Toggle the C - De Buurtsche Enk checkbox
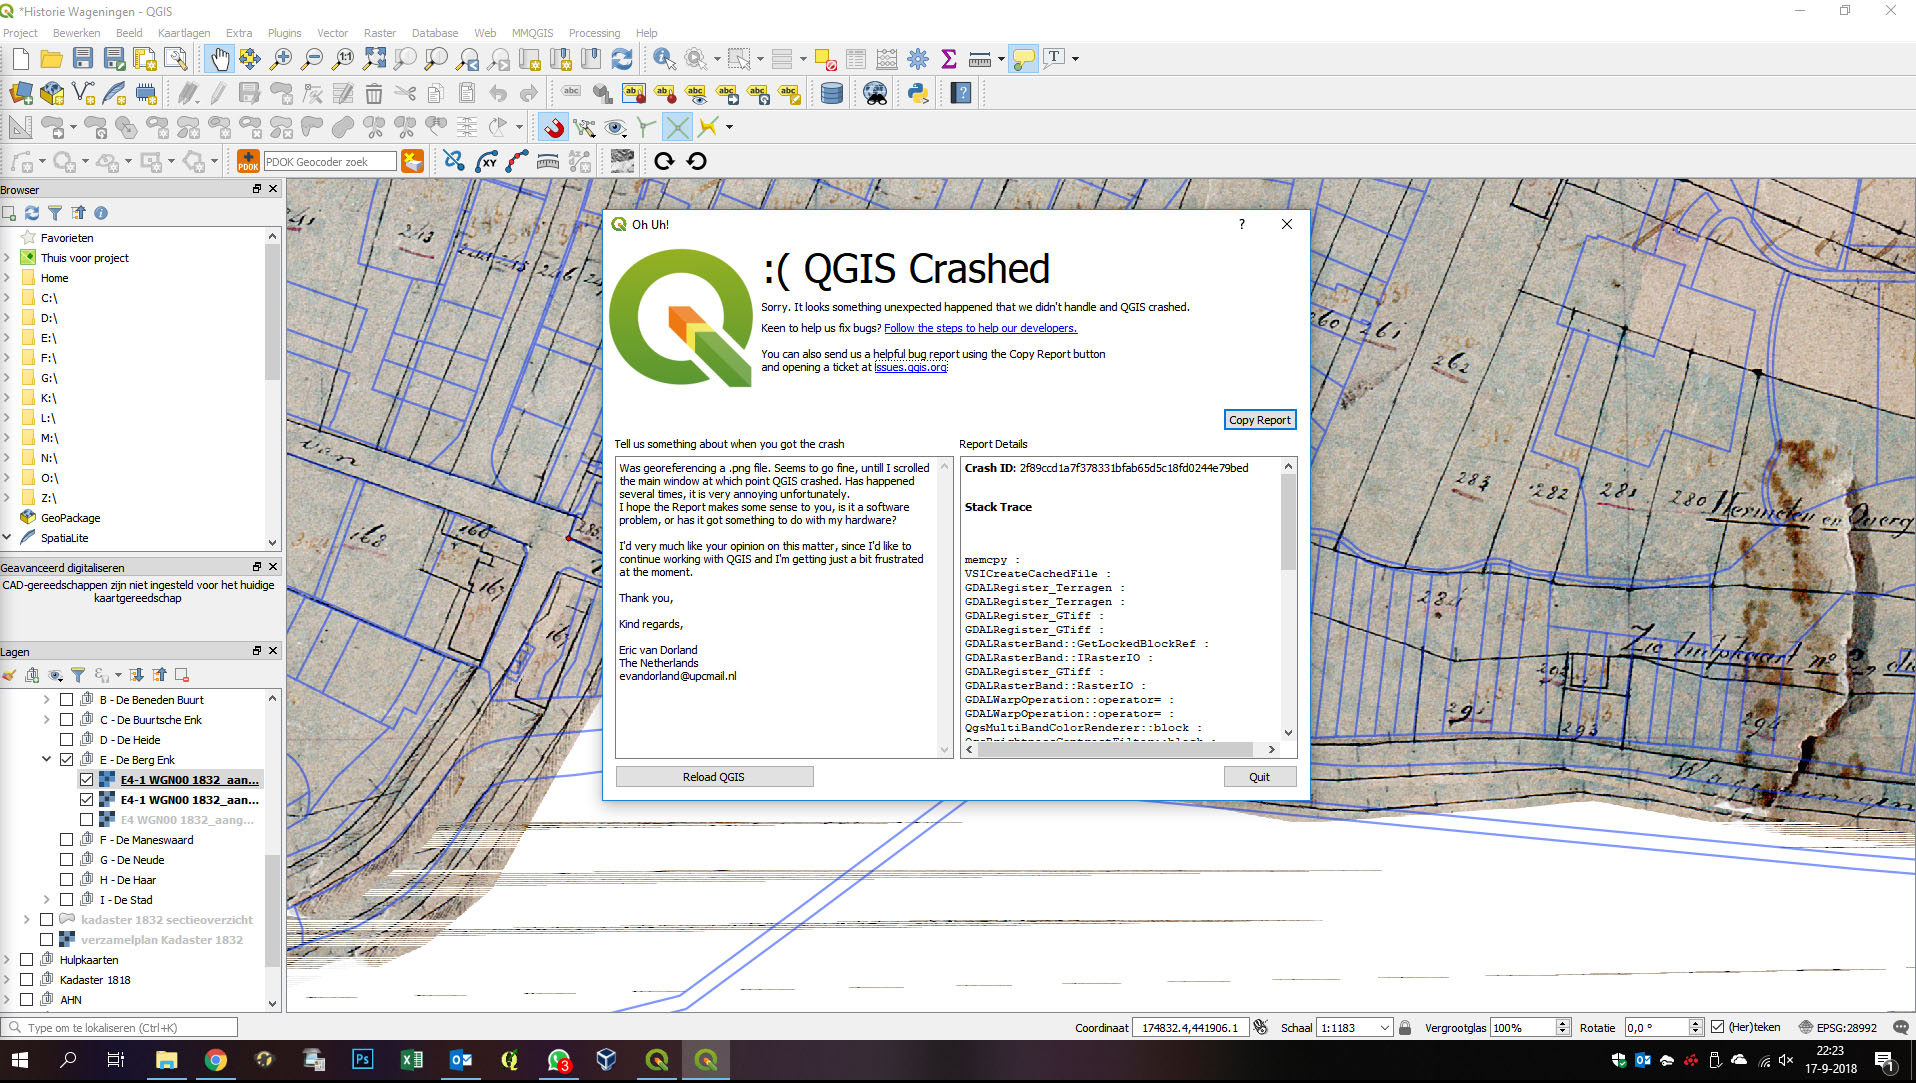The width and height of the screenshot is (1916, 1083). [67, 720]
